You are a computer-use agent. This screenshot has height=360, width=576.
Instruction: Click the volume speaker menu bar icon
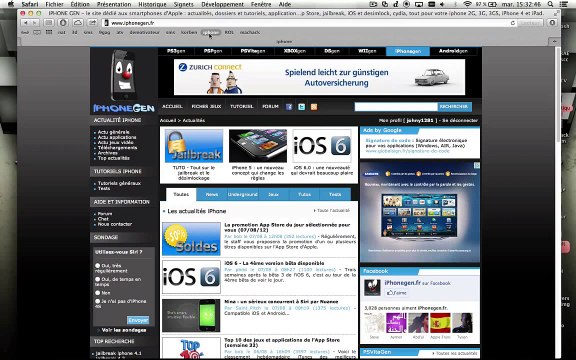[442, 4]
